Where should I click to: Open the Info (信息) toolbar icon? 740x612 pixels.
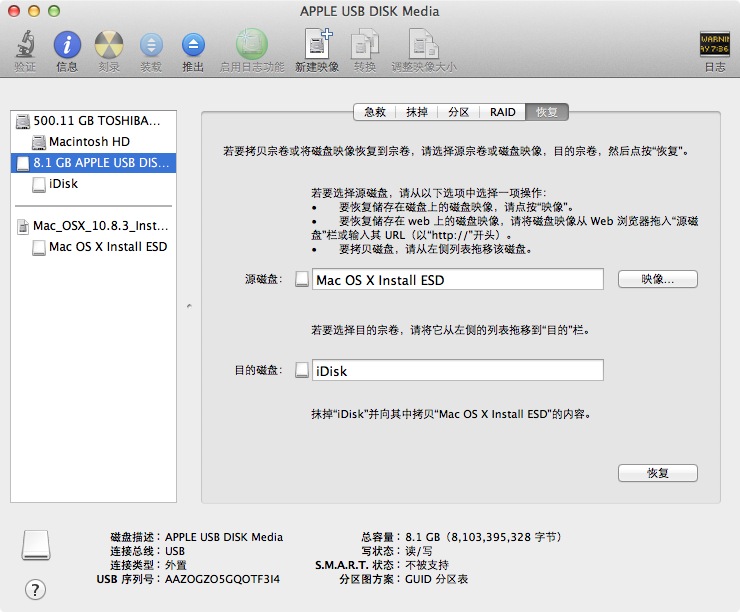click(x=67, y=45)
